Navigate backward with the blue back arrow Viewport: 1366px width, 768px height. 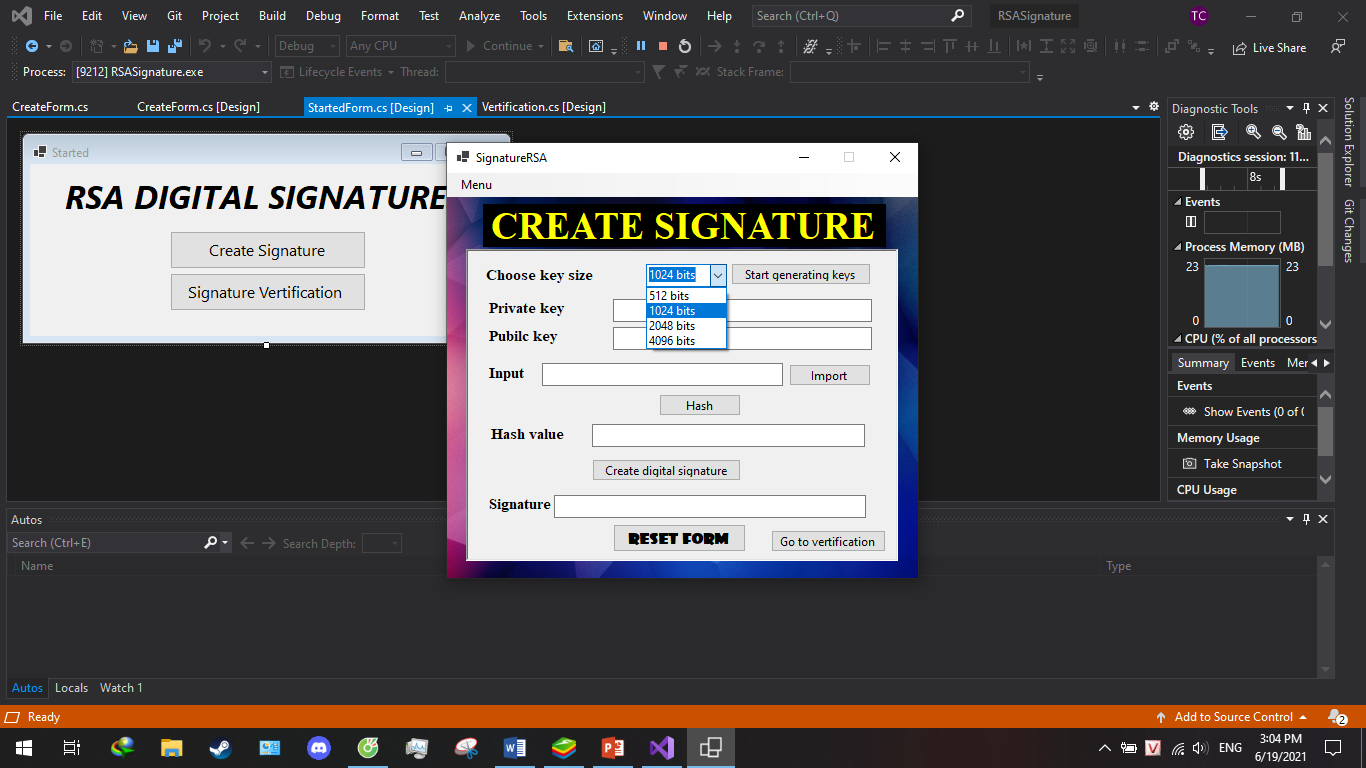coord(31,46)
